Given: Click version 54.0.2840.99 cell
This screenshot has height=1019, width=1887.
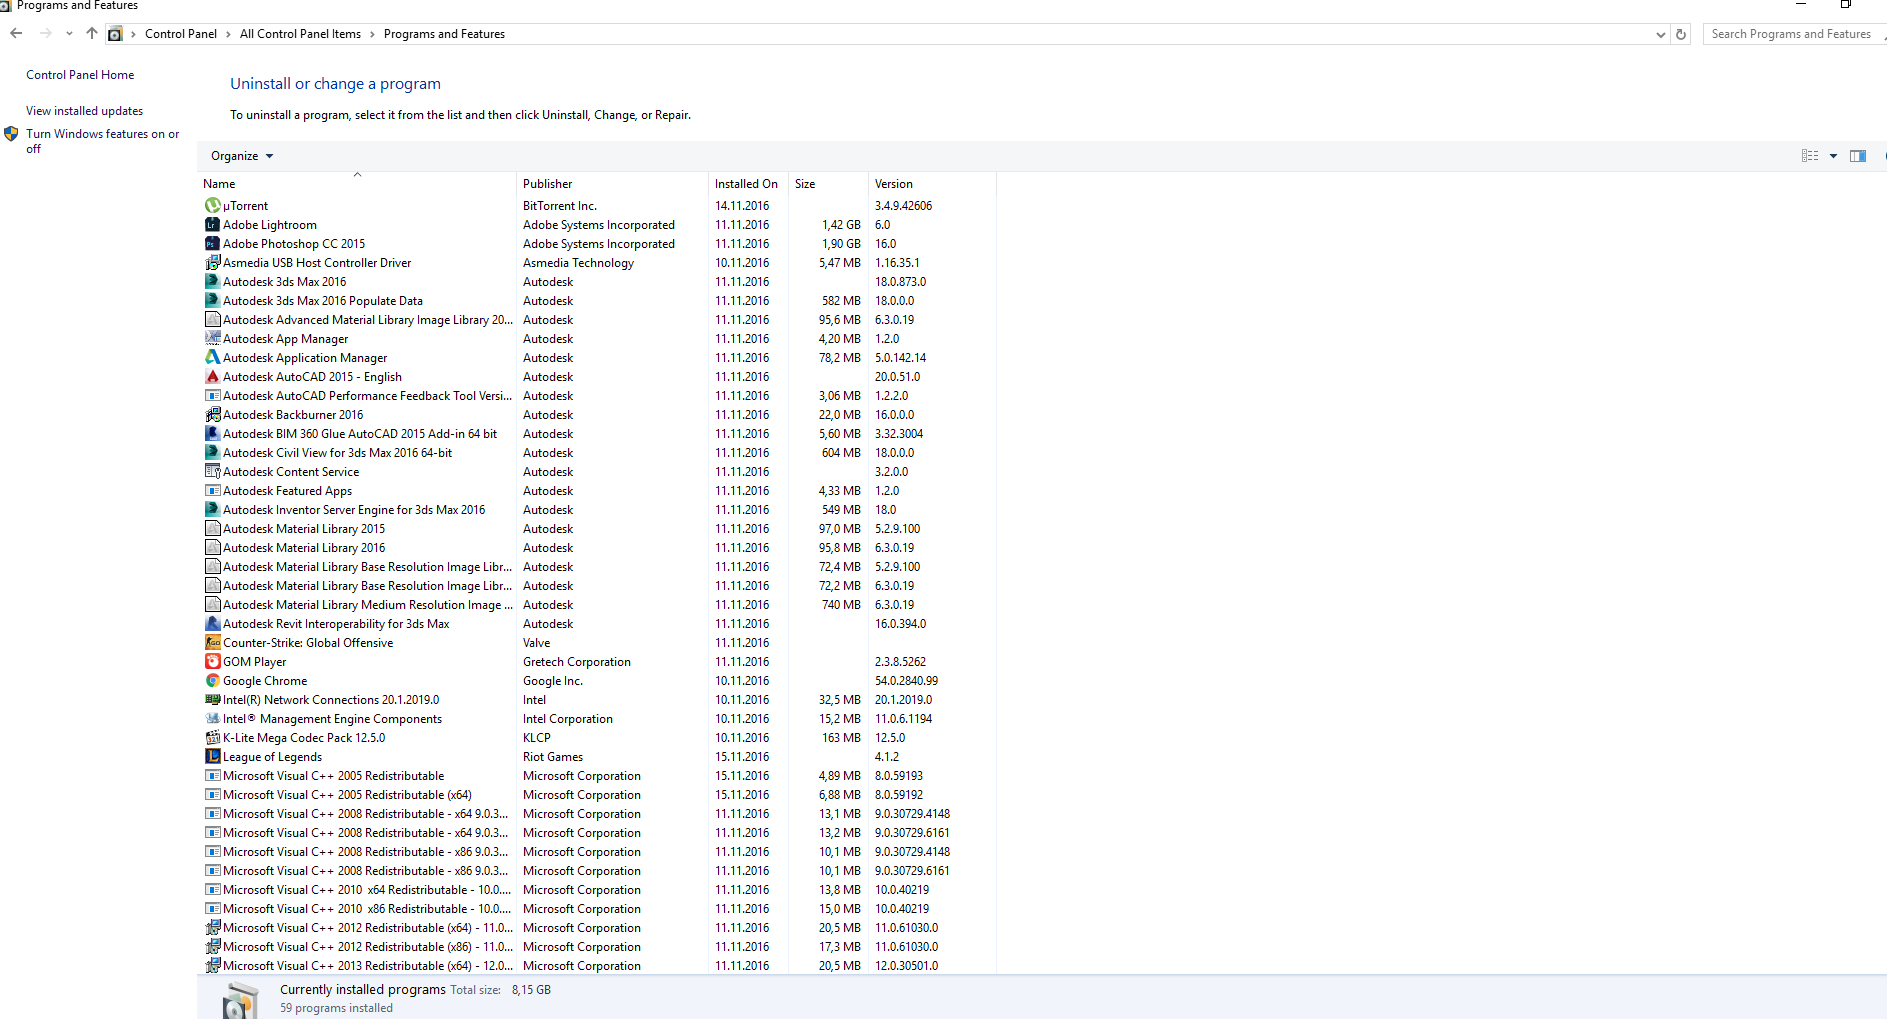Looking at the screenshot, I should pos(906,681).
